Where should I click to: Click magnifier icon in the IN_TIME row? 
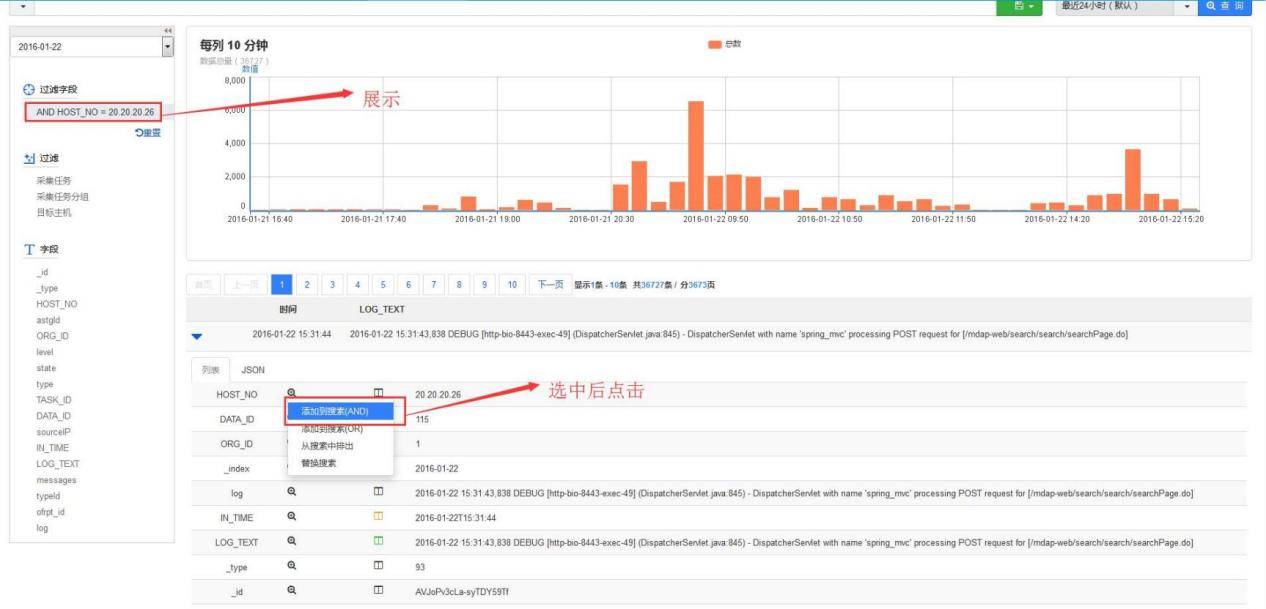coord(292,516)
